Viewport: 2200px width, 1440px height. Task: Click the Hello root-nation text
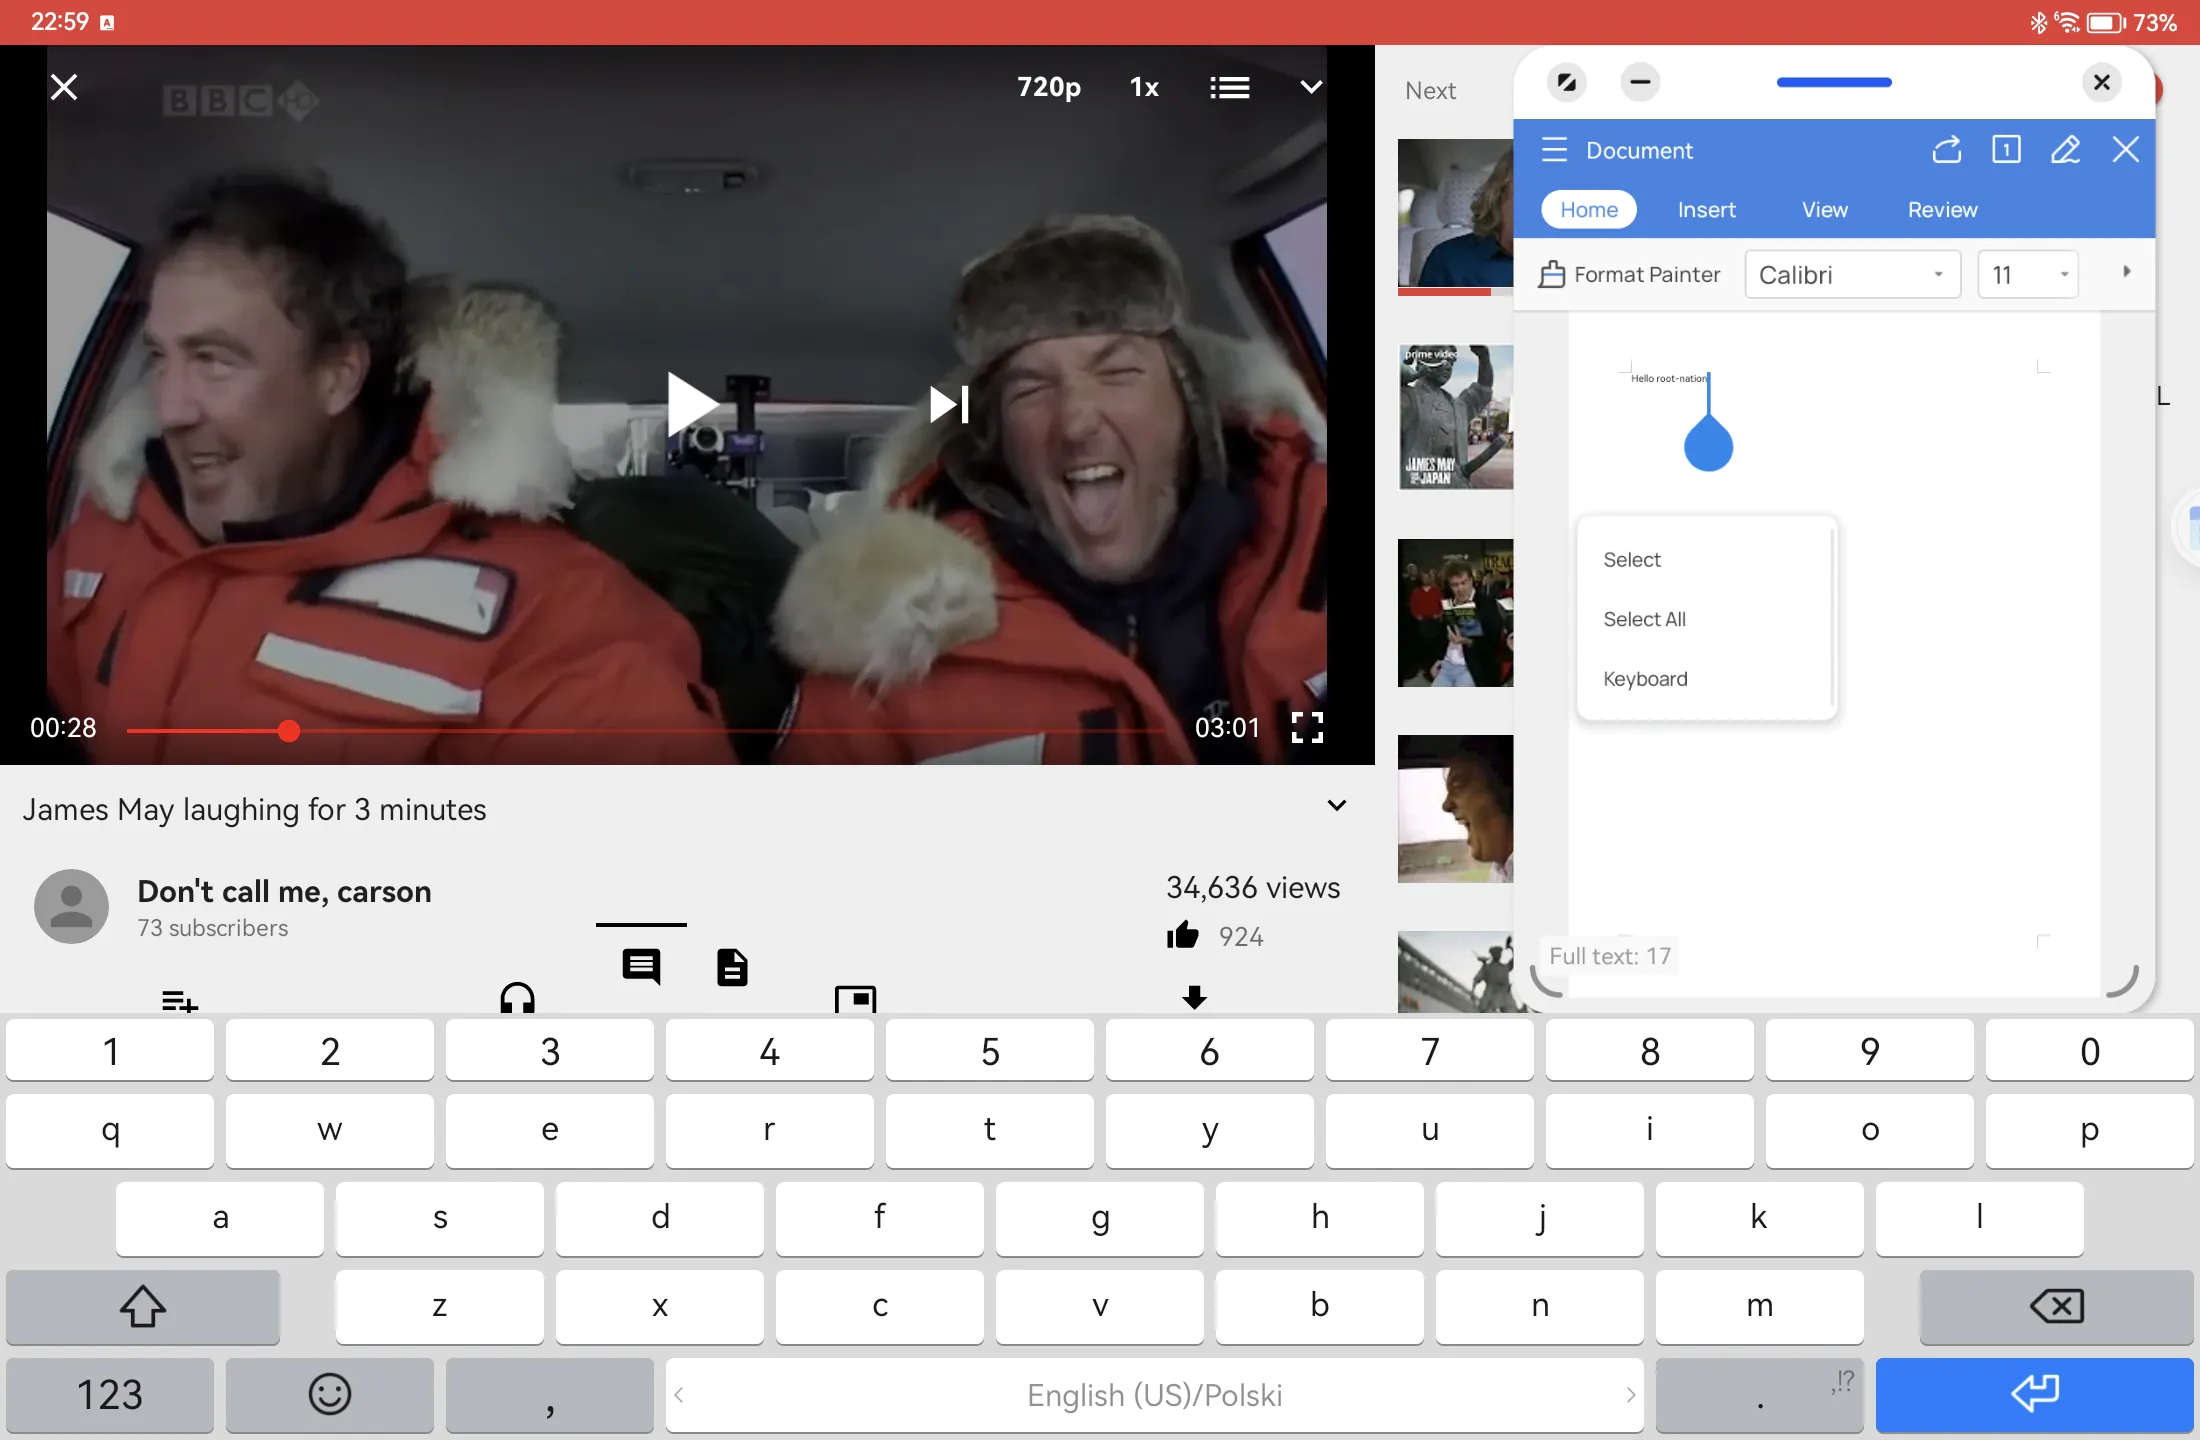[x=1668, y=379]
